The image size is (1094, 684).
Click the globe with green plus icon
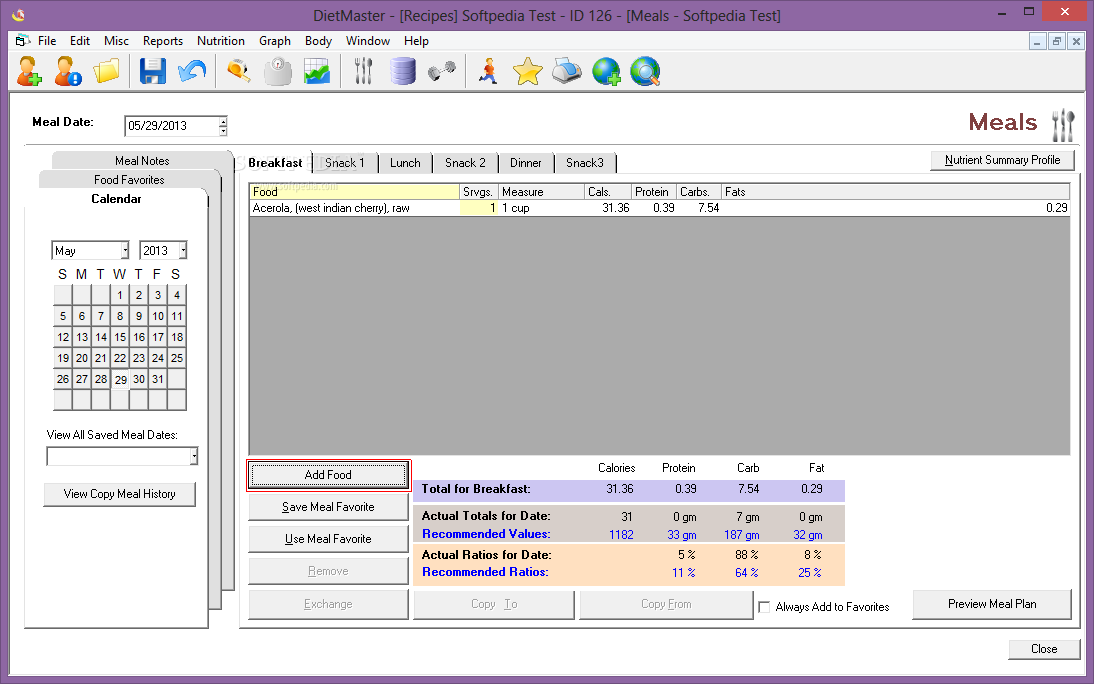[606, 71]
